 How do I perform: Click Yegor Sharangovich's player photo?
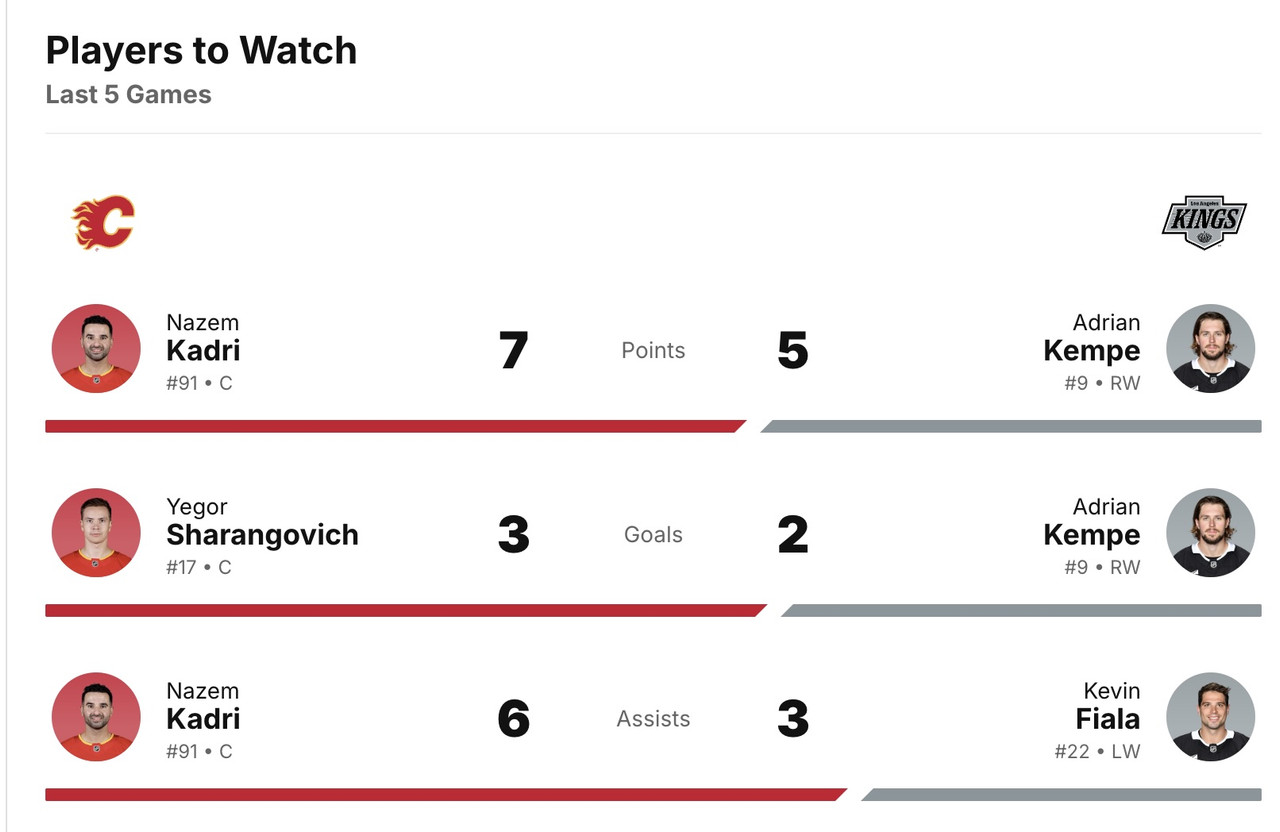tap(96, 533)
